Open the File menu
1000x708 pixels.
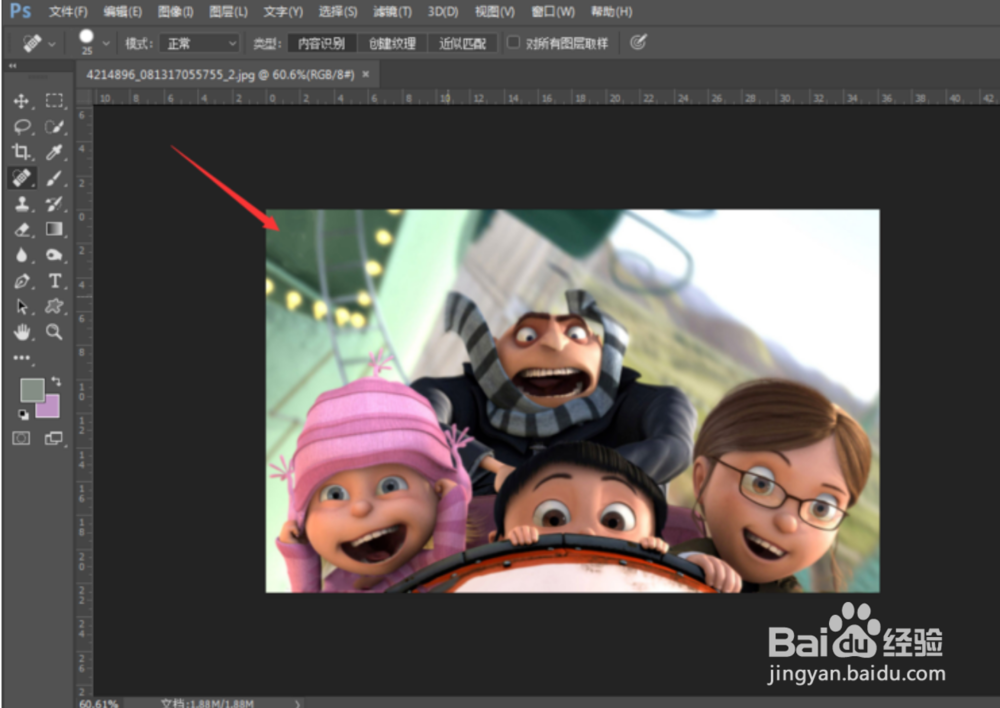pos(68,11)
